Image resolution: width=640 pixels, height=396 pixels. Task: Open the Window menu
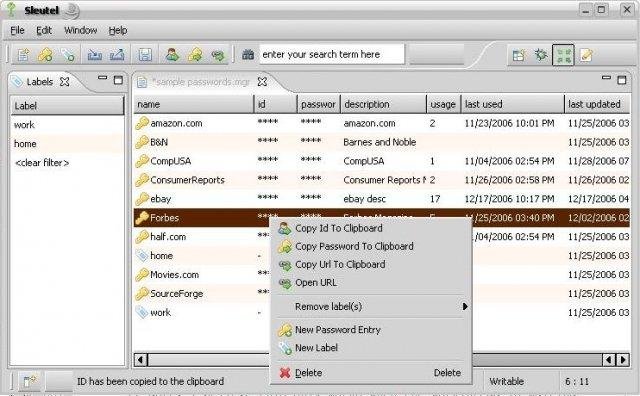click(80, 30)
